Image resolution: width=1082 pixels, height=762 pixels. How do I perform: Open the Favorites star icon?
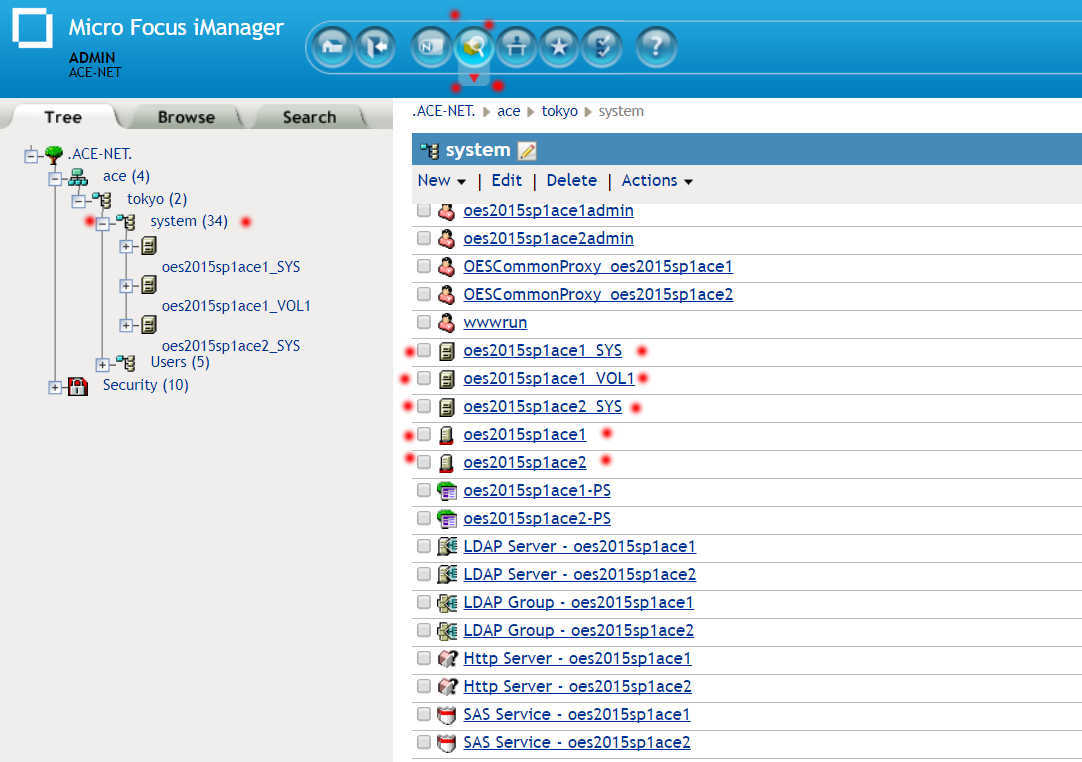pos(559,47)
